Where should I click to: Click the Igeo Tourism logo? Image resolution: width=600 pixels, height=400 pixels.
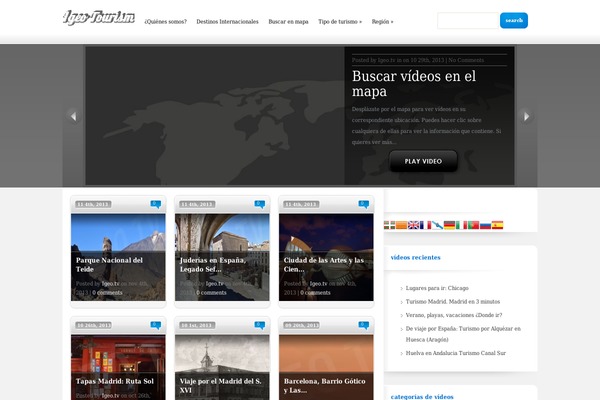(x=99, y=18)
